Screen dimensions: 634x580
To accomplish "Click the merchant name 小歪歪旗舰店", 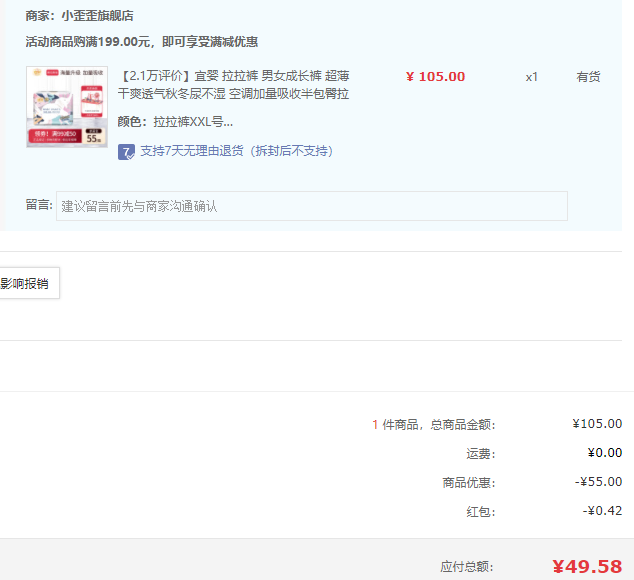I will [97, 16].
